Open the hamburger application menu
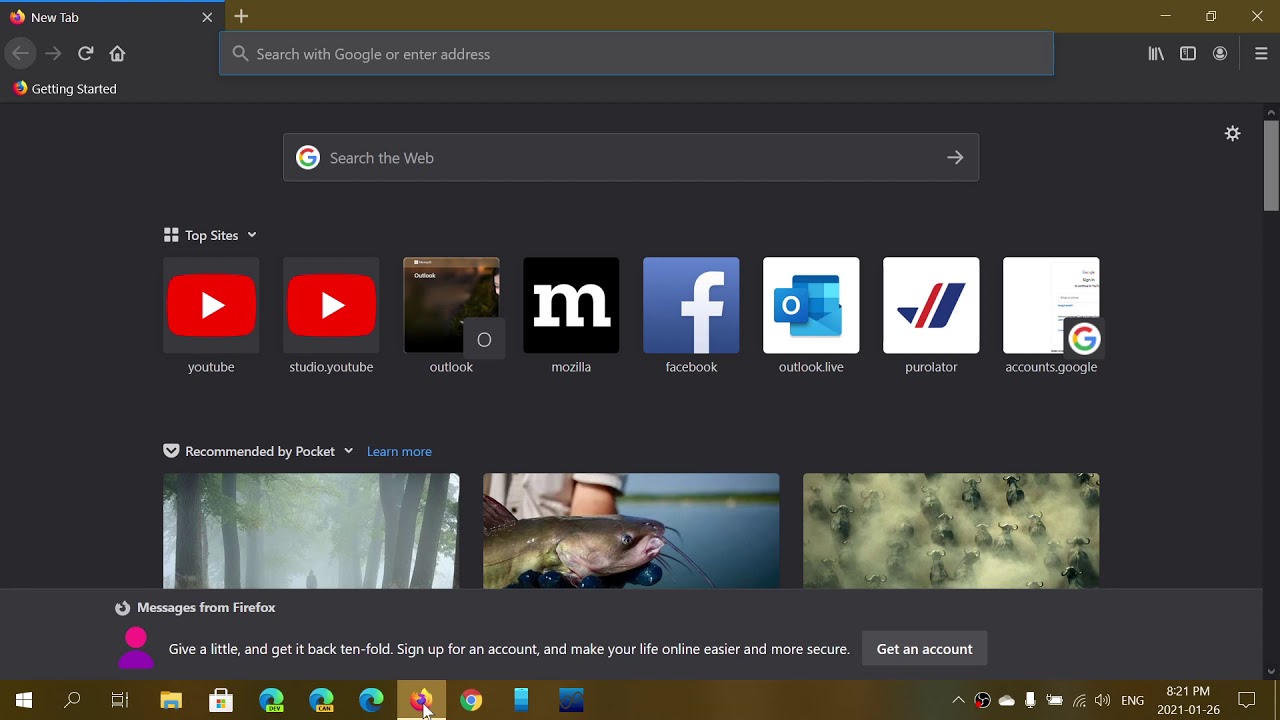This screenshot has height=720, width=1280. tap(1261, 54)
